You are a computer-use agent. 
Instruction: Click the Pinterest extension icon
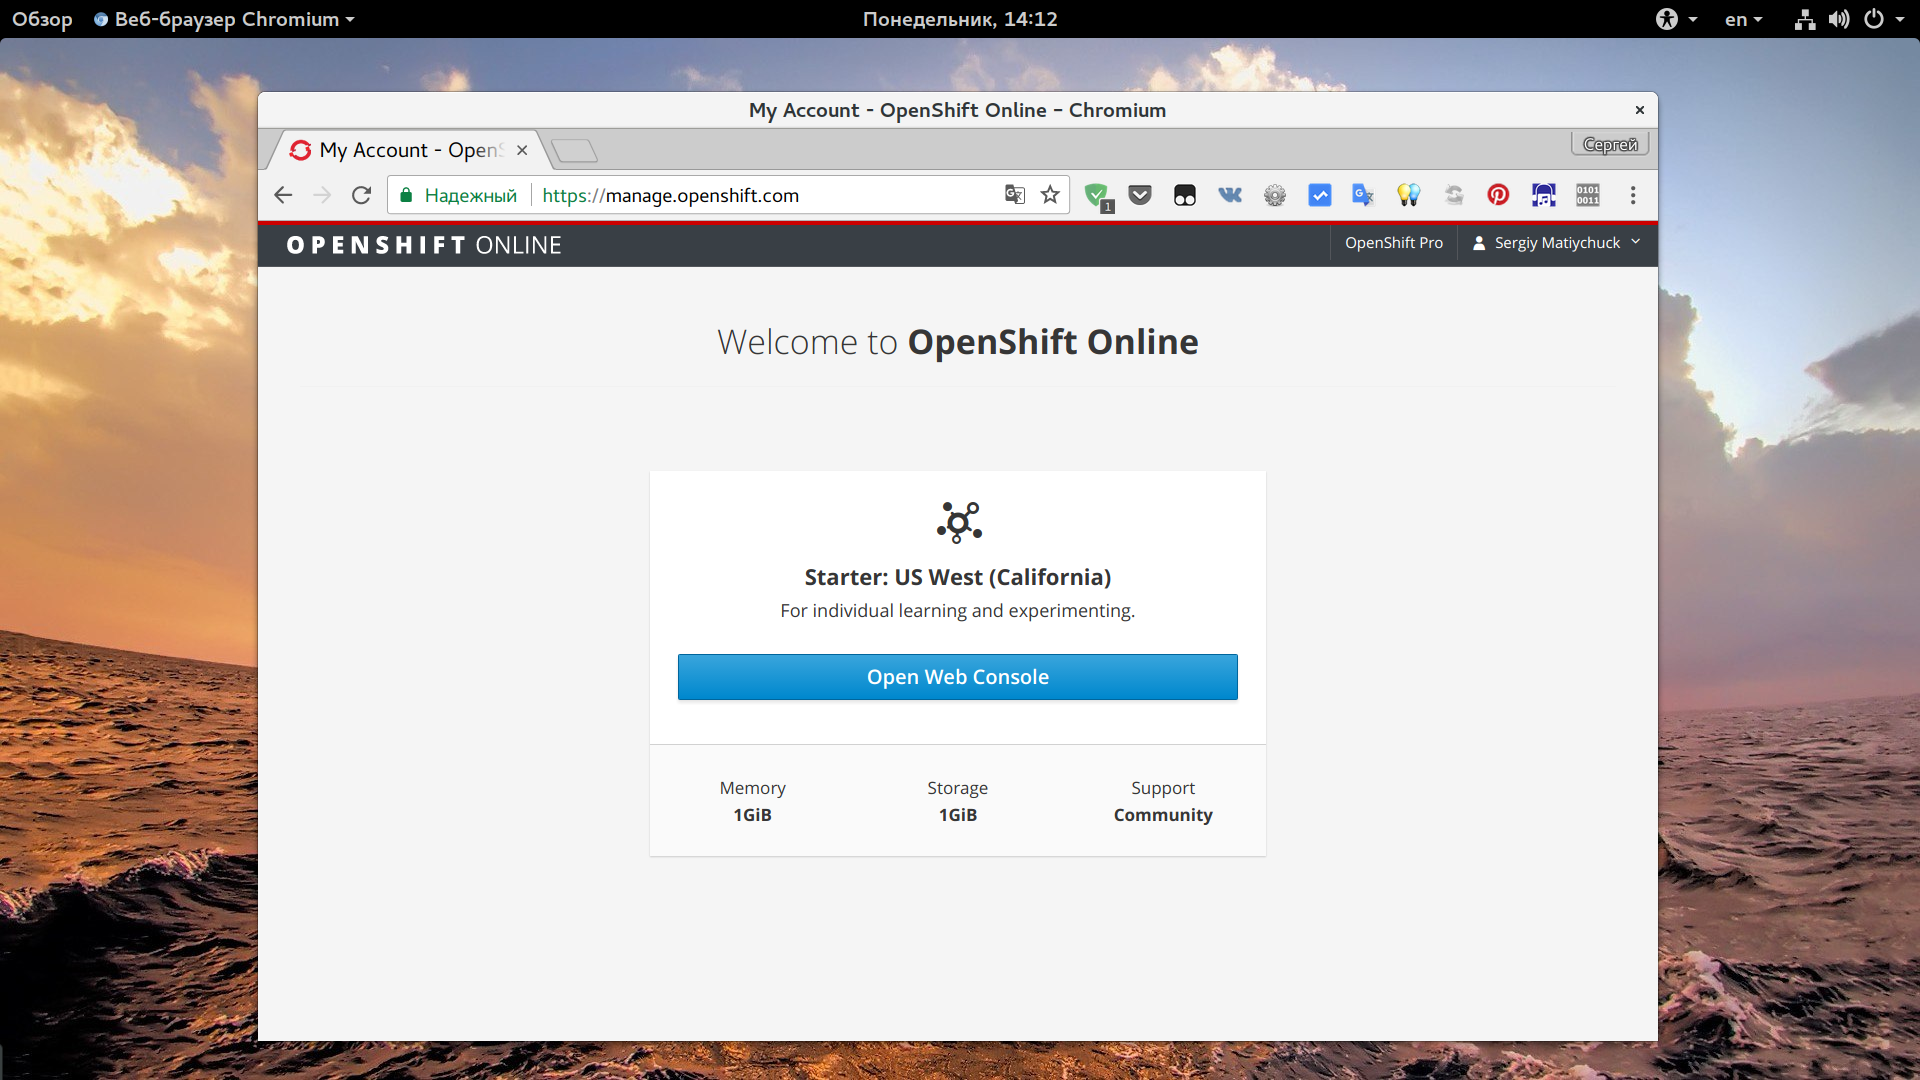coord(1498,195)
